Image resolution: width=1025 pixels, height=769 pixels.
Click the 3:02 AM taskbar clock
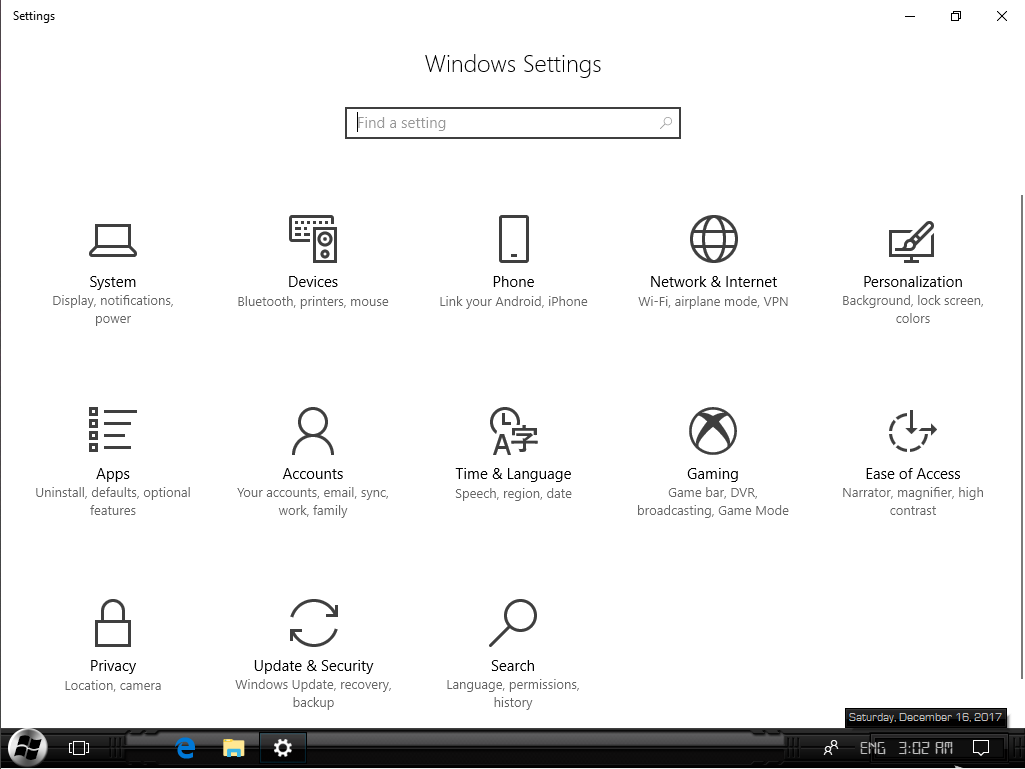(x=926, y=747)
